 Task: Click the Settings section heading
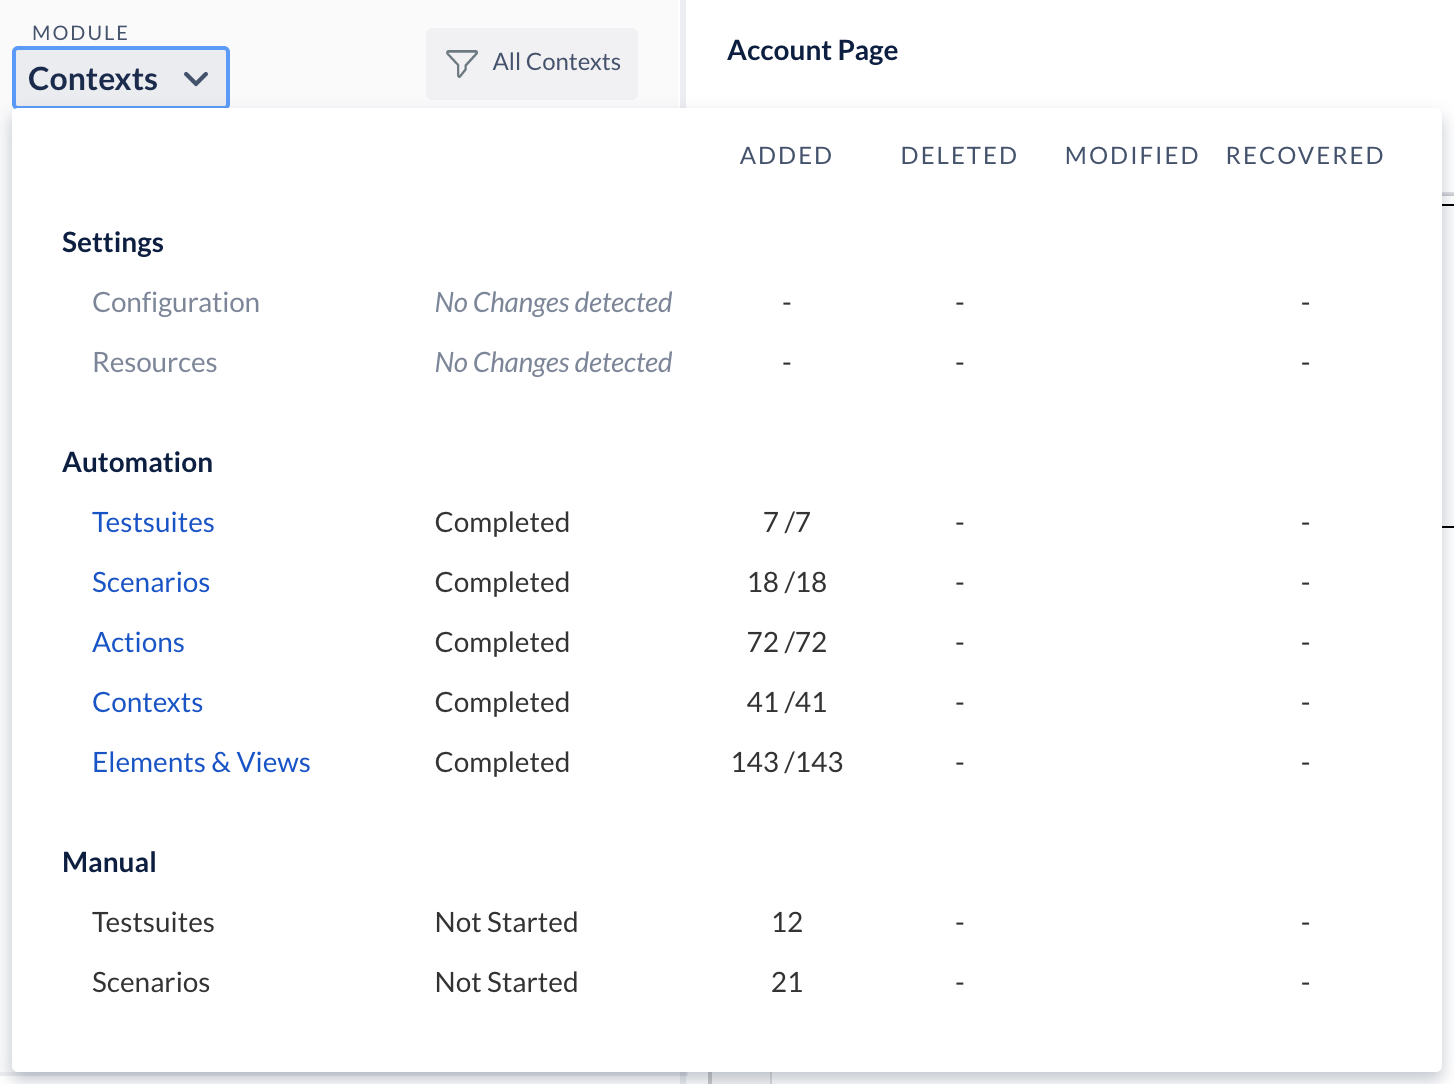point(113,242)
